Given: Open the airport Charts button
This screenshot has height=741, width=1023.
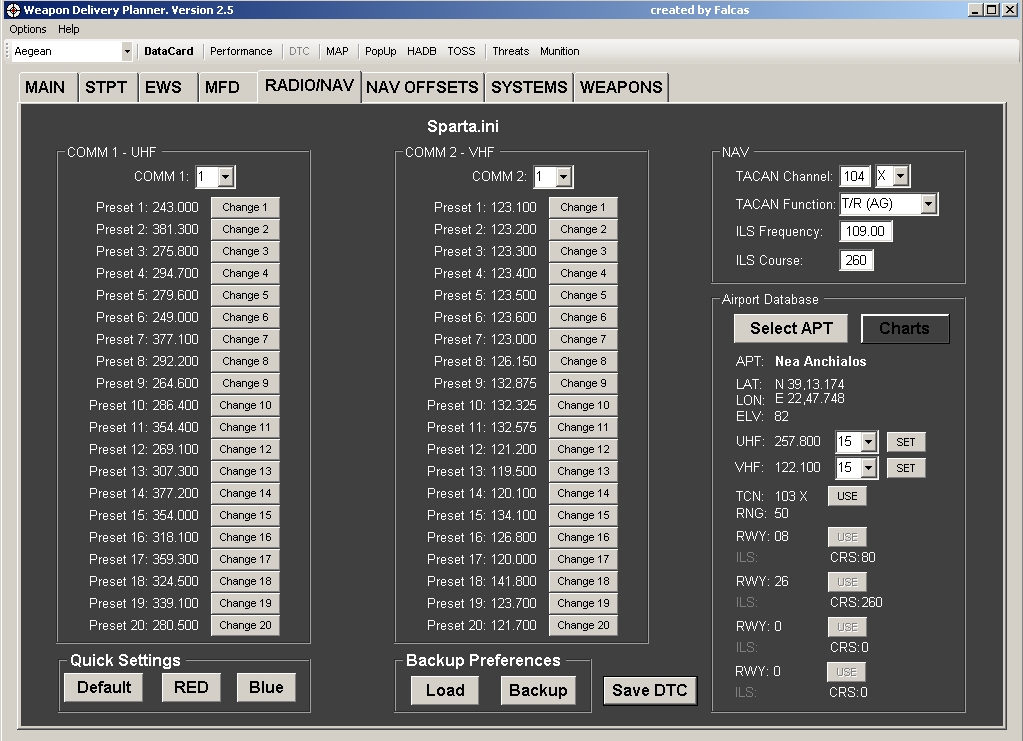Looking at the screenshot, I should [904, 328].
